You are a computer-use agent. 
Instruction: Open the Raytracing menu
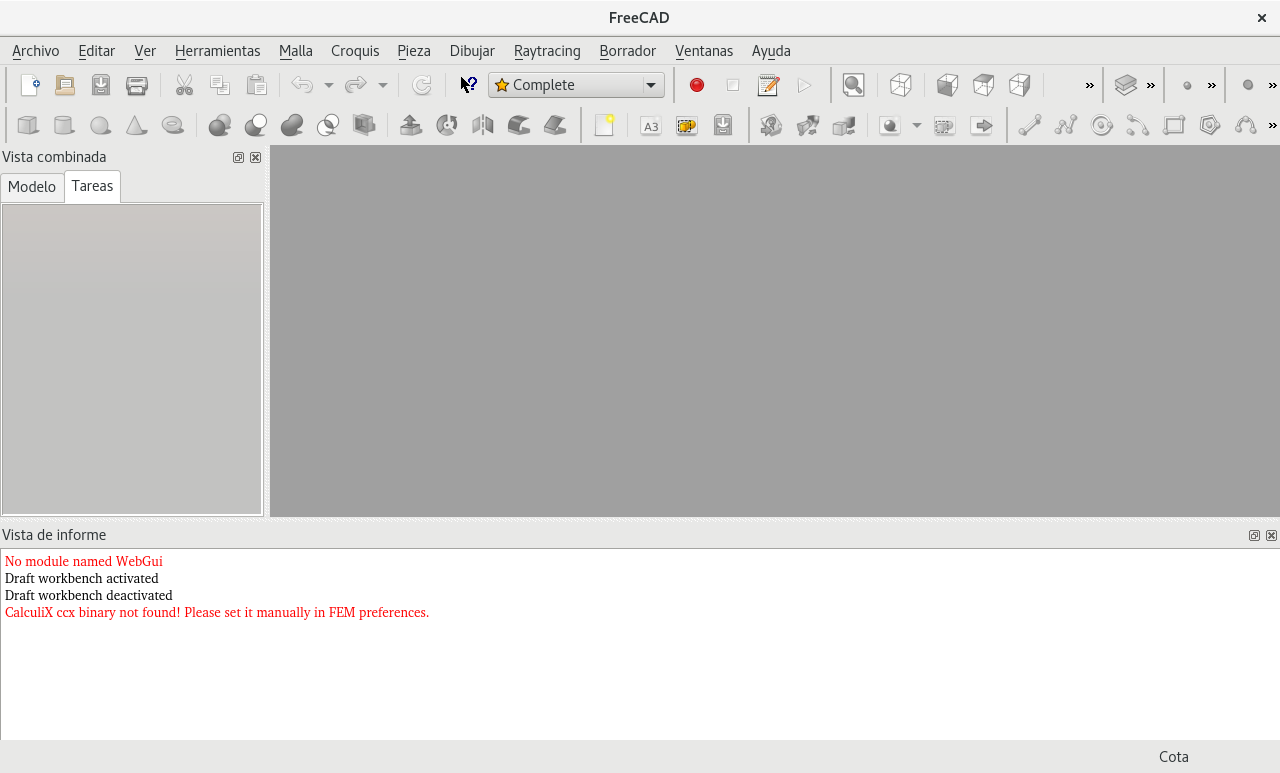[x=547, y=51]
